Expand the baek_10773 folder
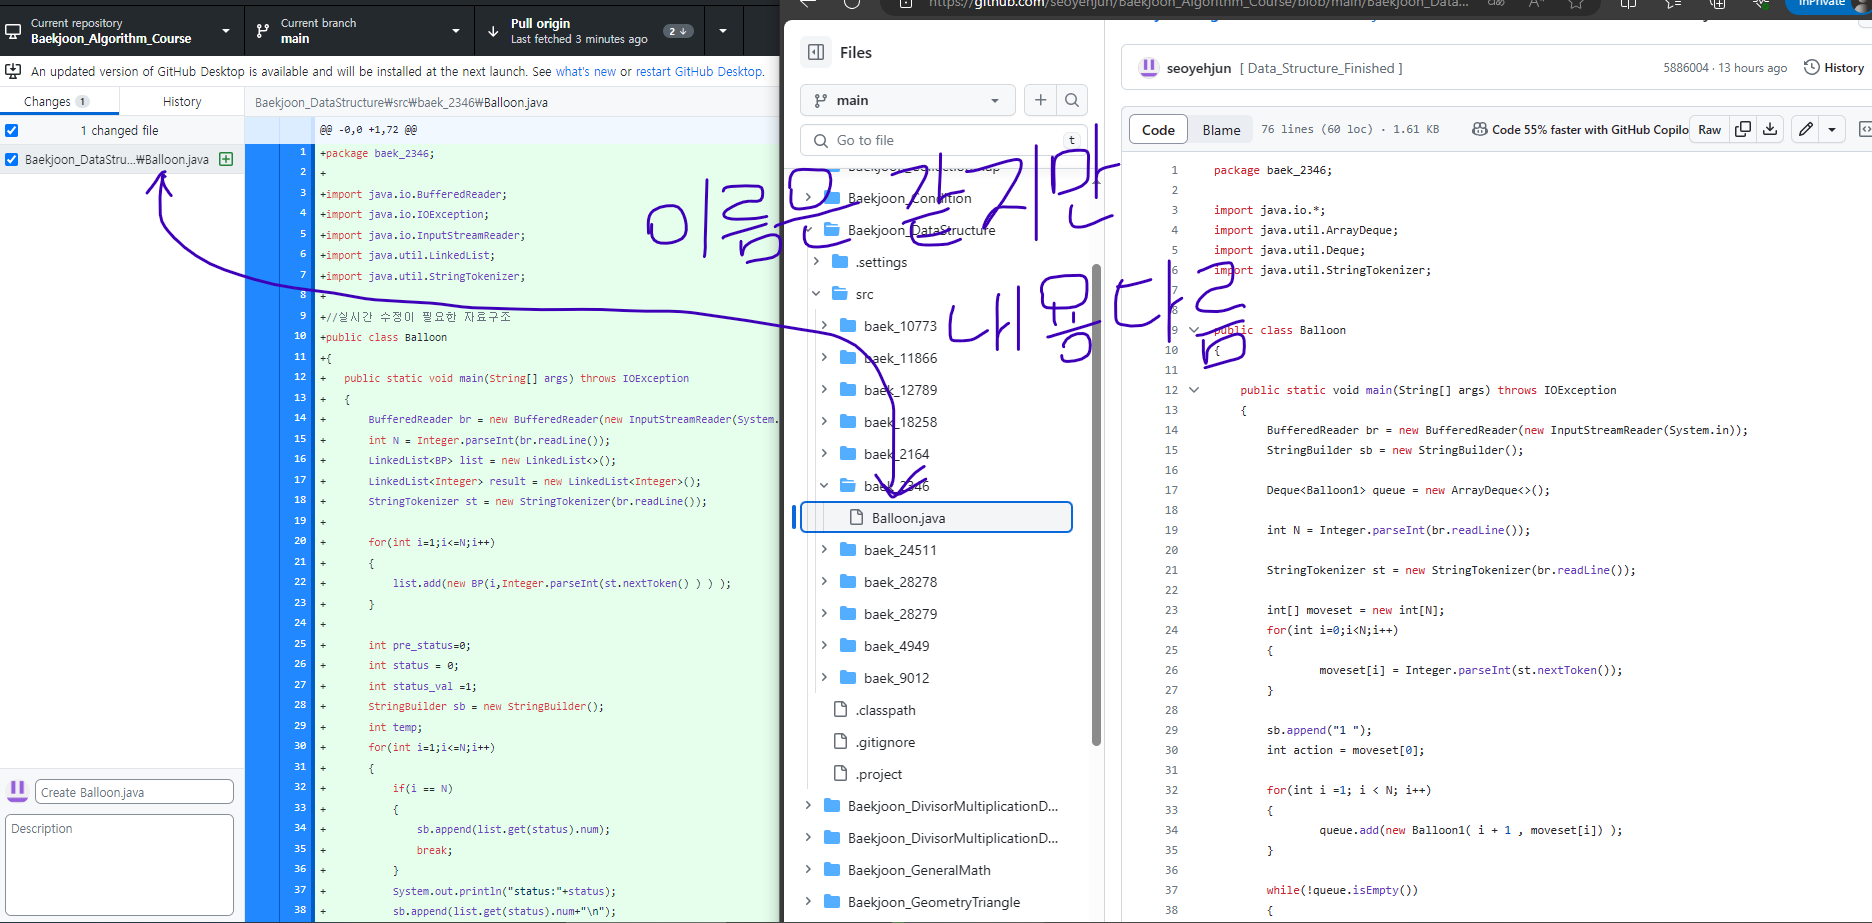Image resolution: width=1872 pixels, height=923 pixels. [824, 326]
